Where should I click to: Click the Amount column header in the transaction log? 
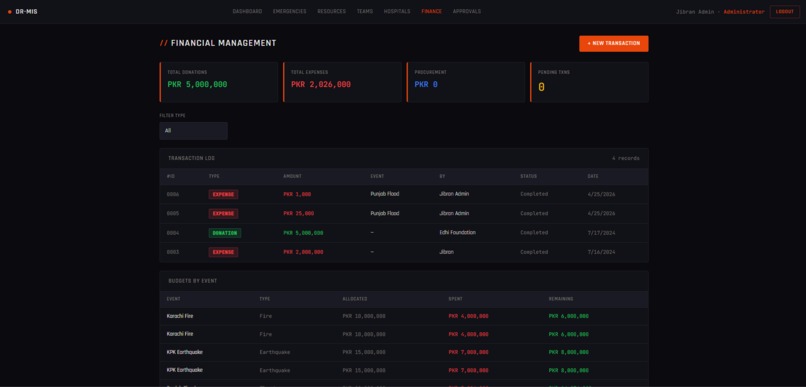click(x=292, y=176)
